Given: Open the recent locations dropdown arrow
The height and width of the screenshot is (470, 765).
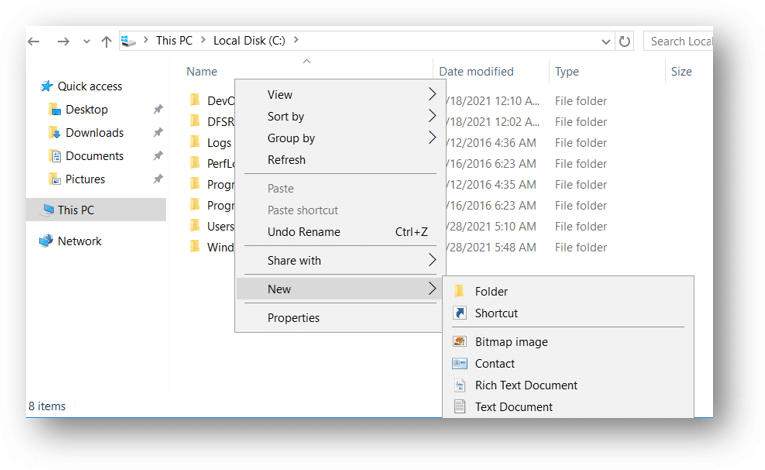Looking at the screenshot, I should pos(86,41).
